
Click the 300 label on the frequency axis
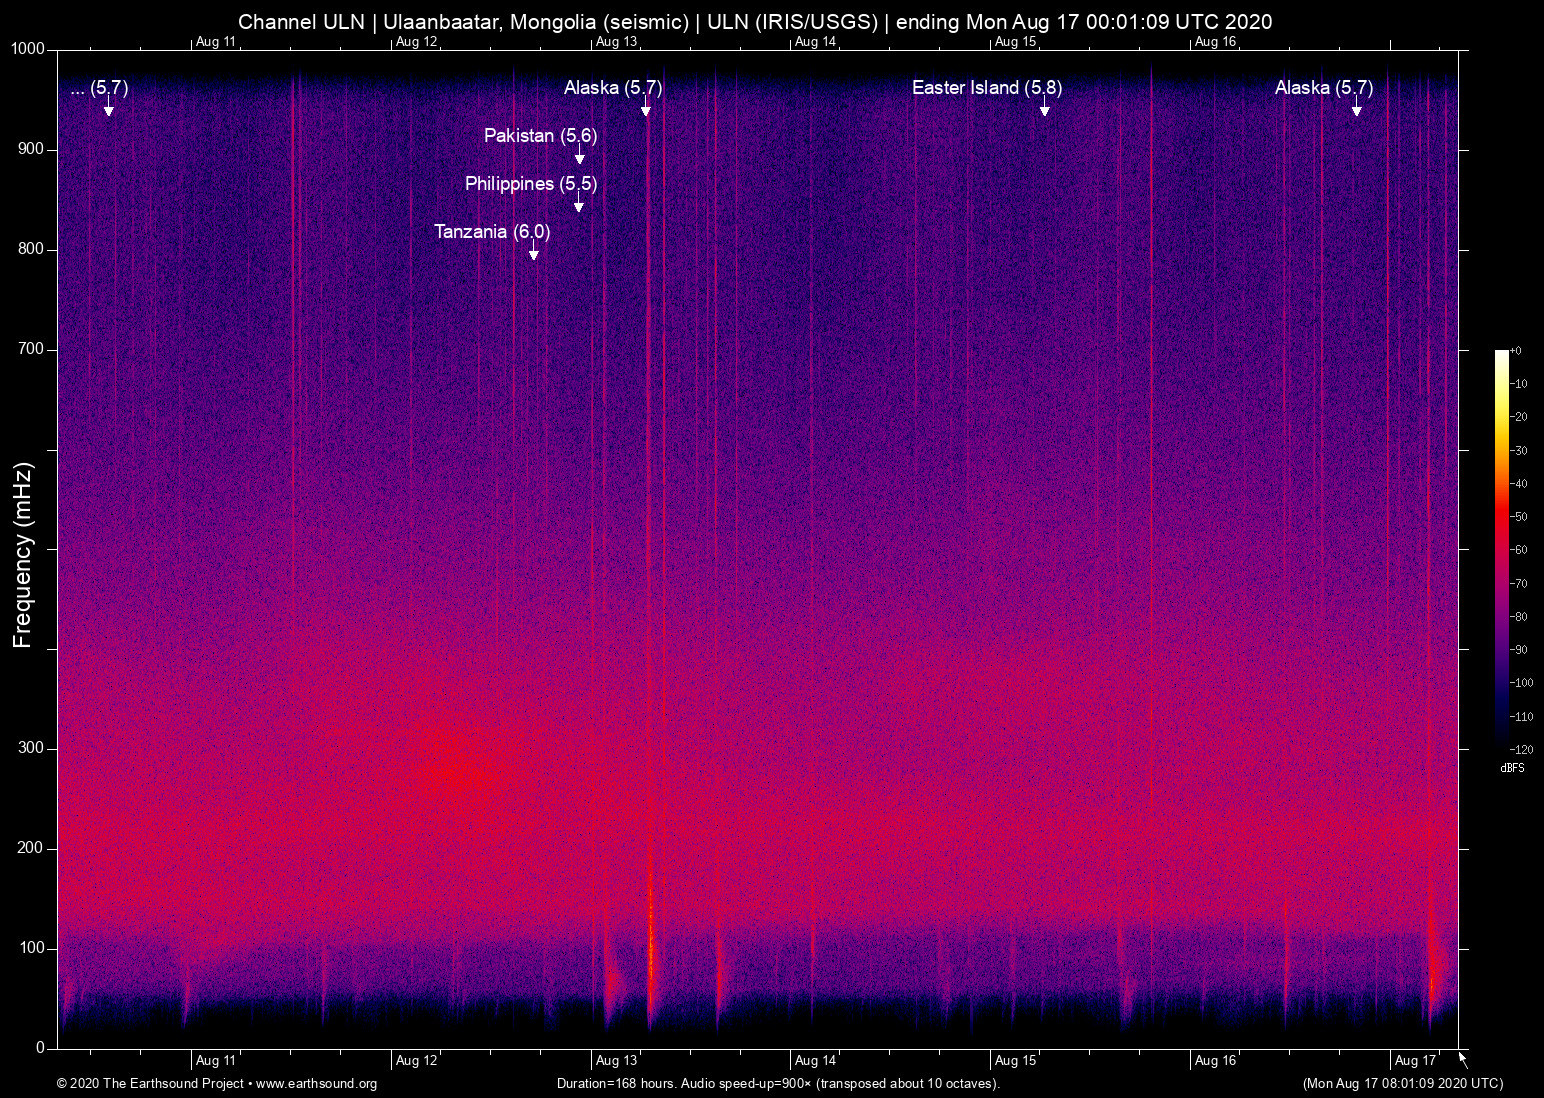click(31, 748)
